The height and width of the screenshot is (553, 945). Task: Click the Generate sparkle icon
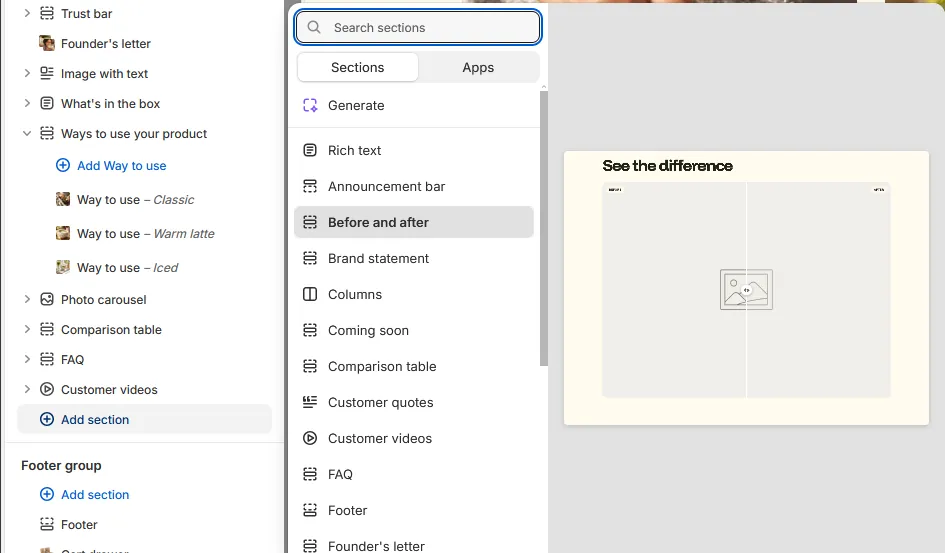(x=310, y=105)
